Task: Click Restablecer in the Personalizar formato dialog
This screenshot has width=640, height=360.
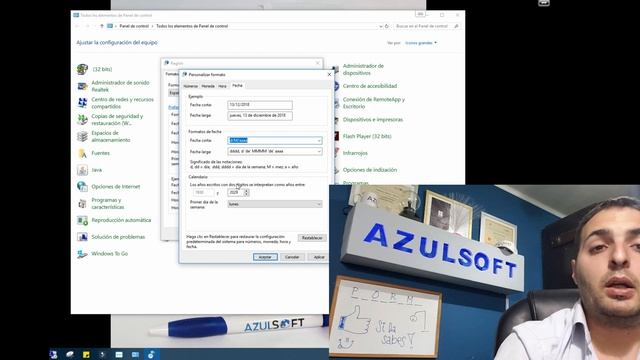Action: click(x=312, y=238)
